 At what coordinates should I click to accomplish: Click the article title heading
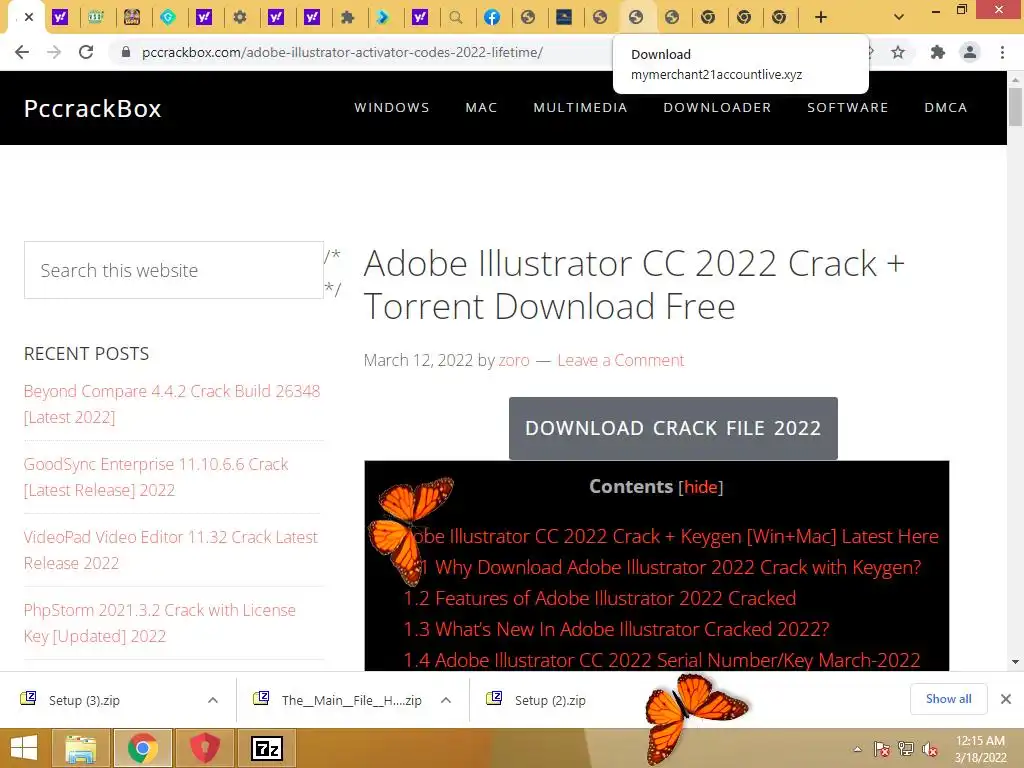click(x=634, y=285)
